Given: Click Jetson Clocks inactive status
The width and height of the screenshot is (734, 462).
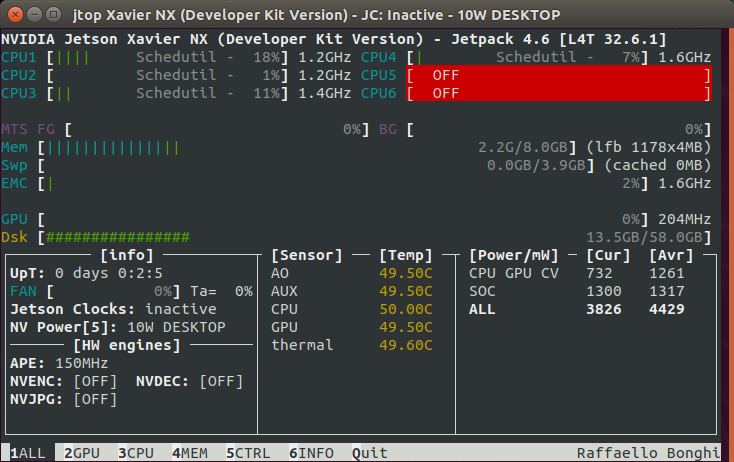Looking at the screenshot, I should point(113,309).
